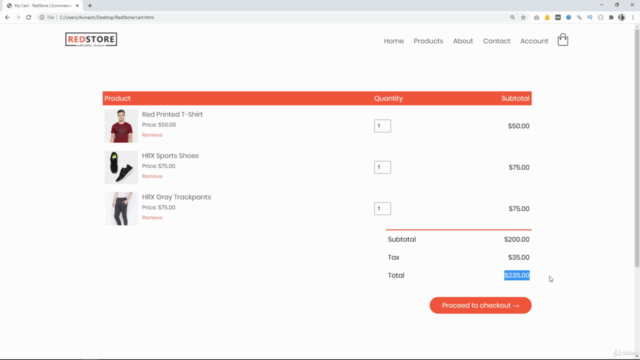Click the HRX Gray Trackpants thumbnail

point(121,209)
